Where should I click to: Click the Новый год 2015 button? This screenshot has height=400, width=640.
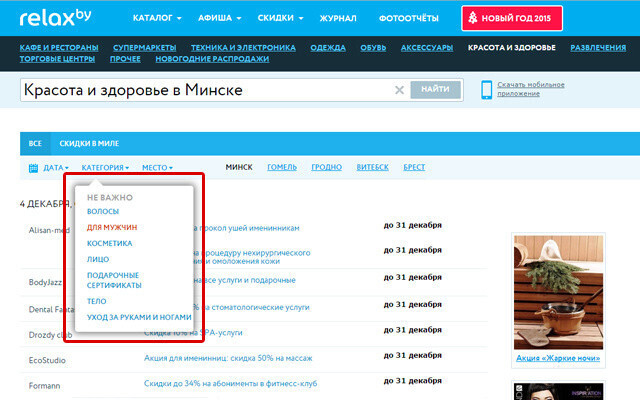[511, 18]
